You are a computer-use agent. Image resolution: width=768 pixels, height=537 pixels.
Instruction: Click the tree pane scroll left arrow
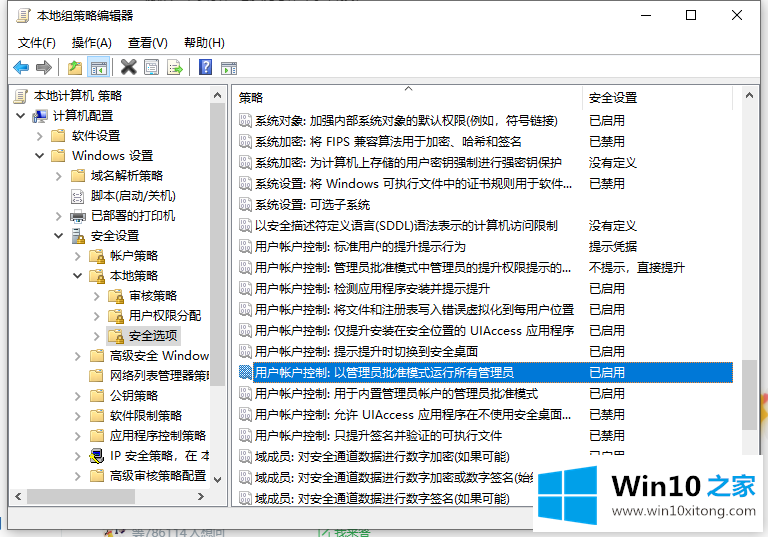click(18, 496)
